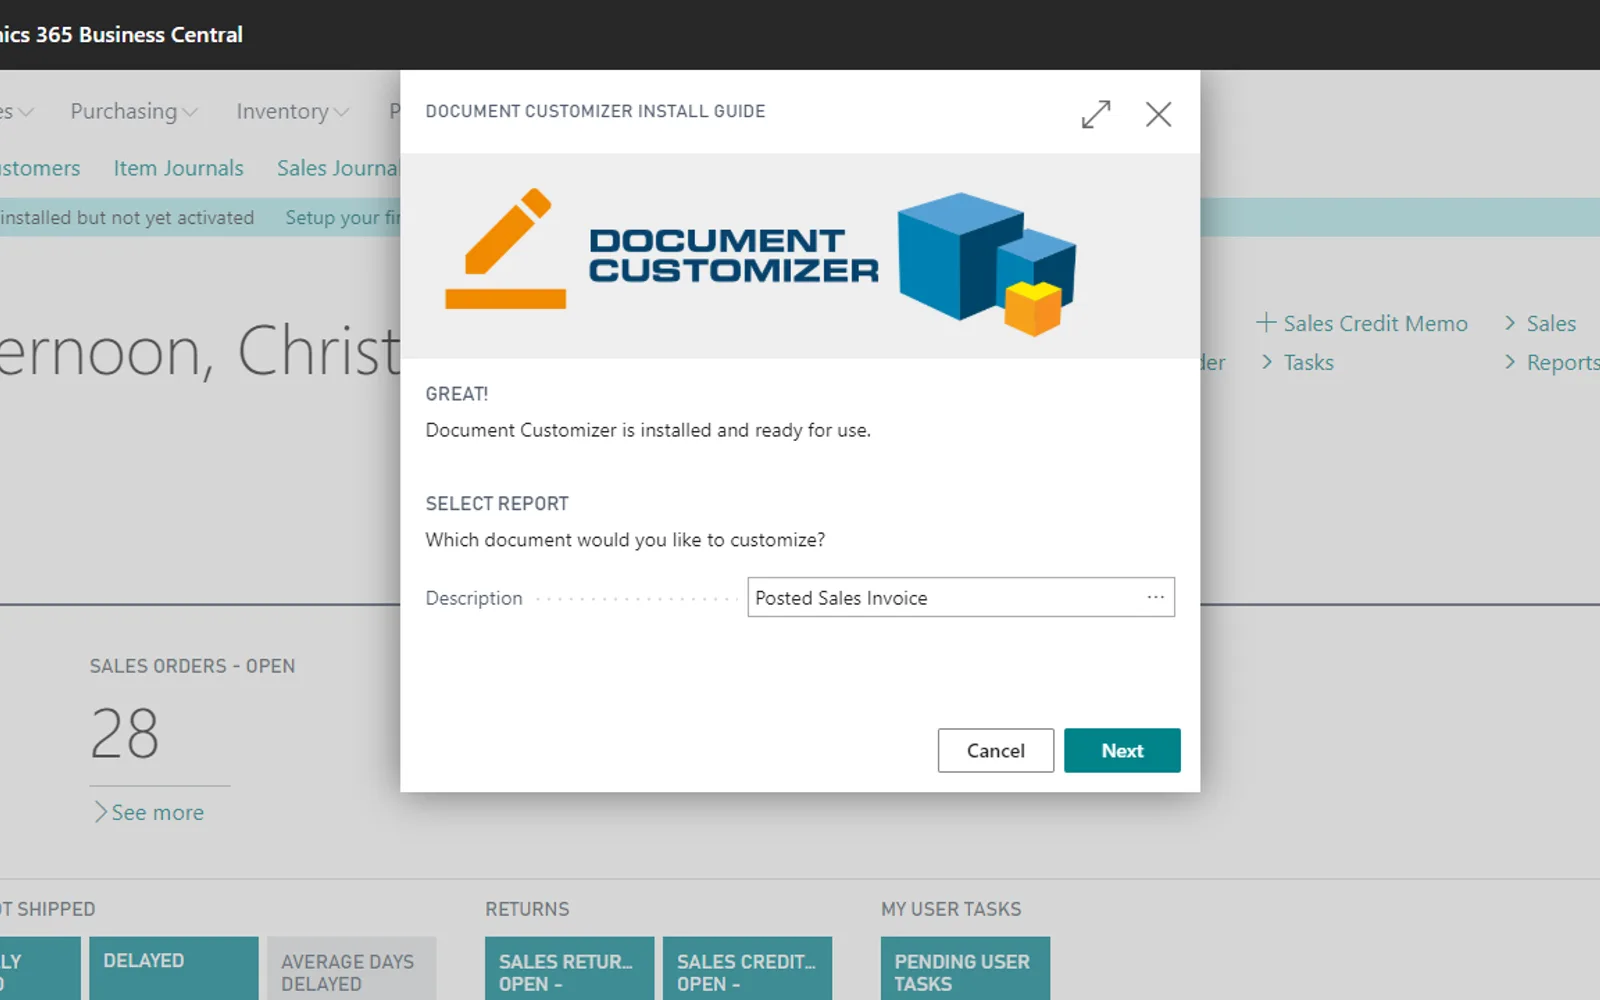1600x1000 pixels.
Task: Expand the Tasks actions group
Action: 1297,362
